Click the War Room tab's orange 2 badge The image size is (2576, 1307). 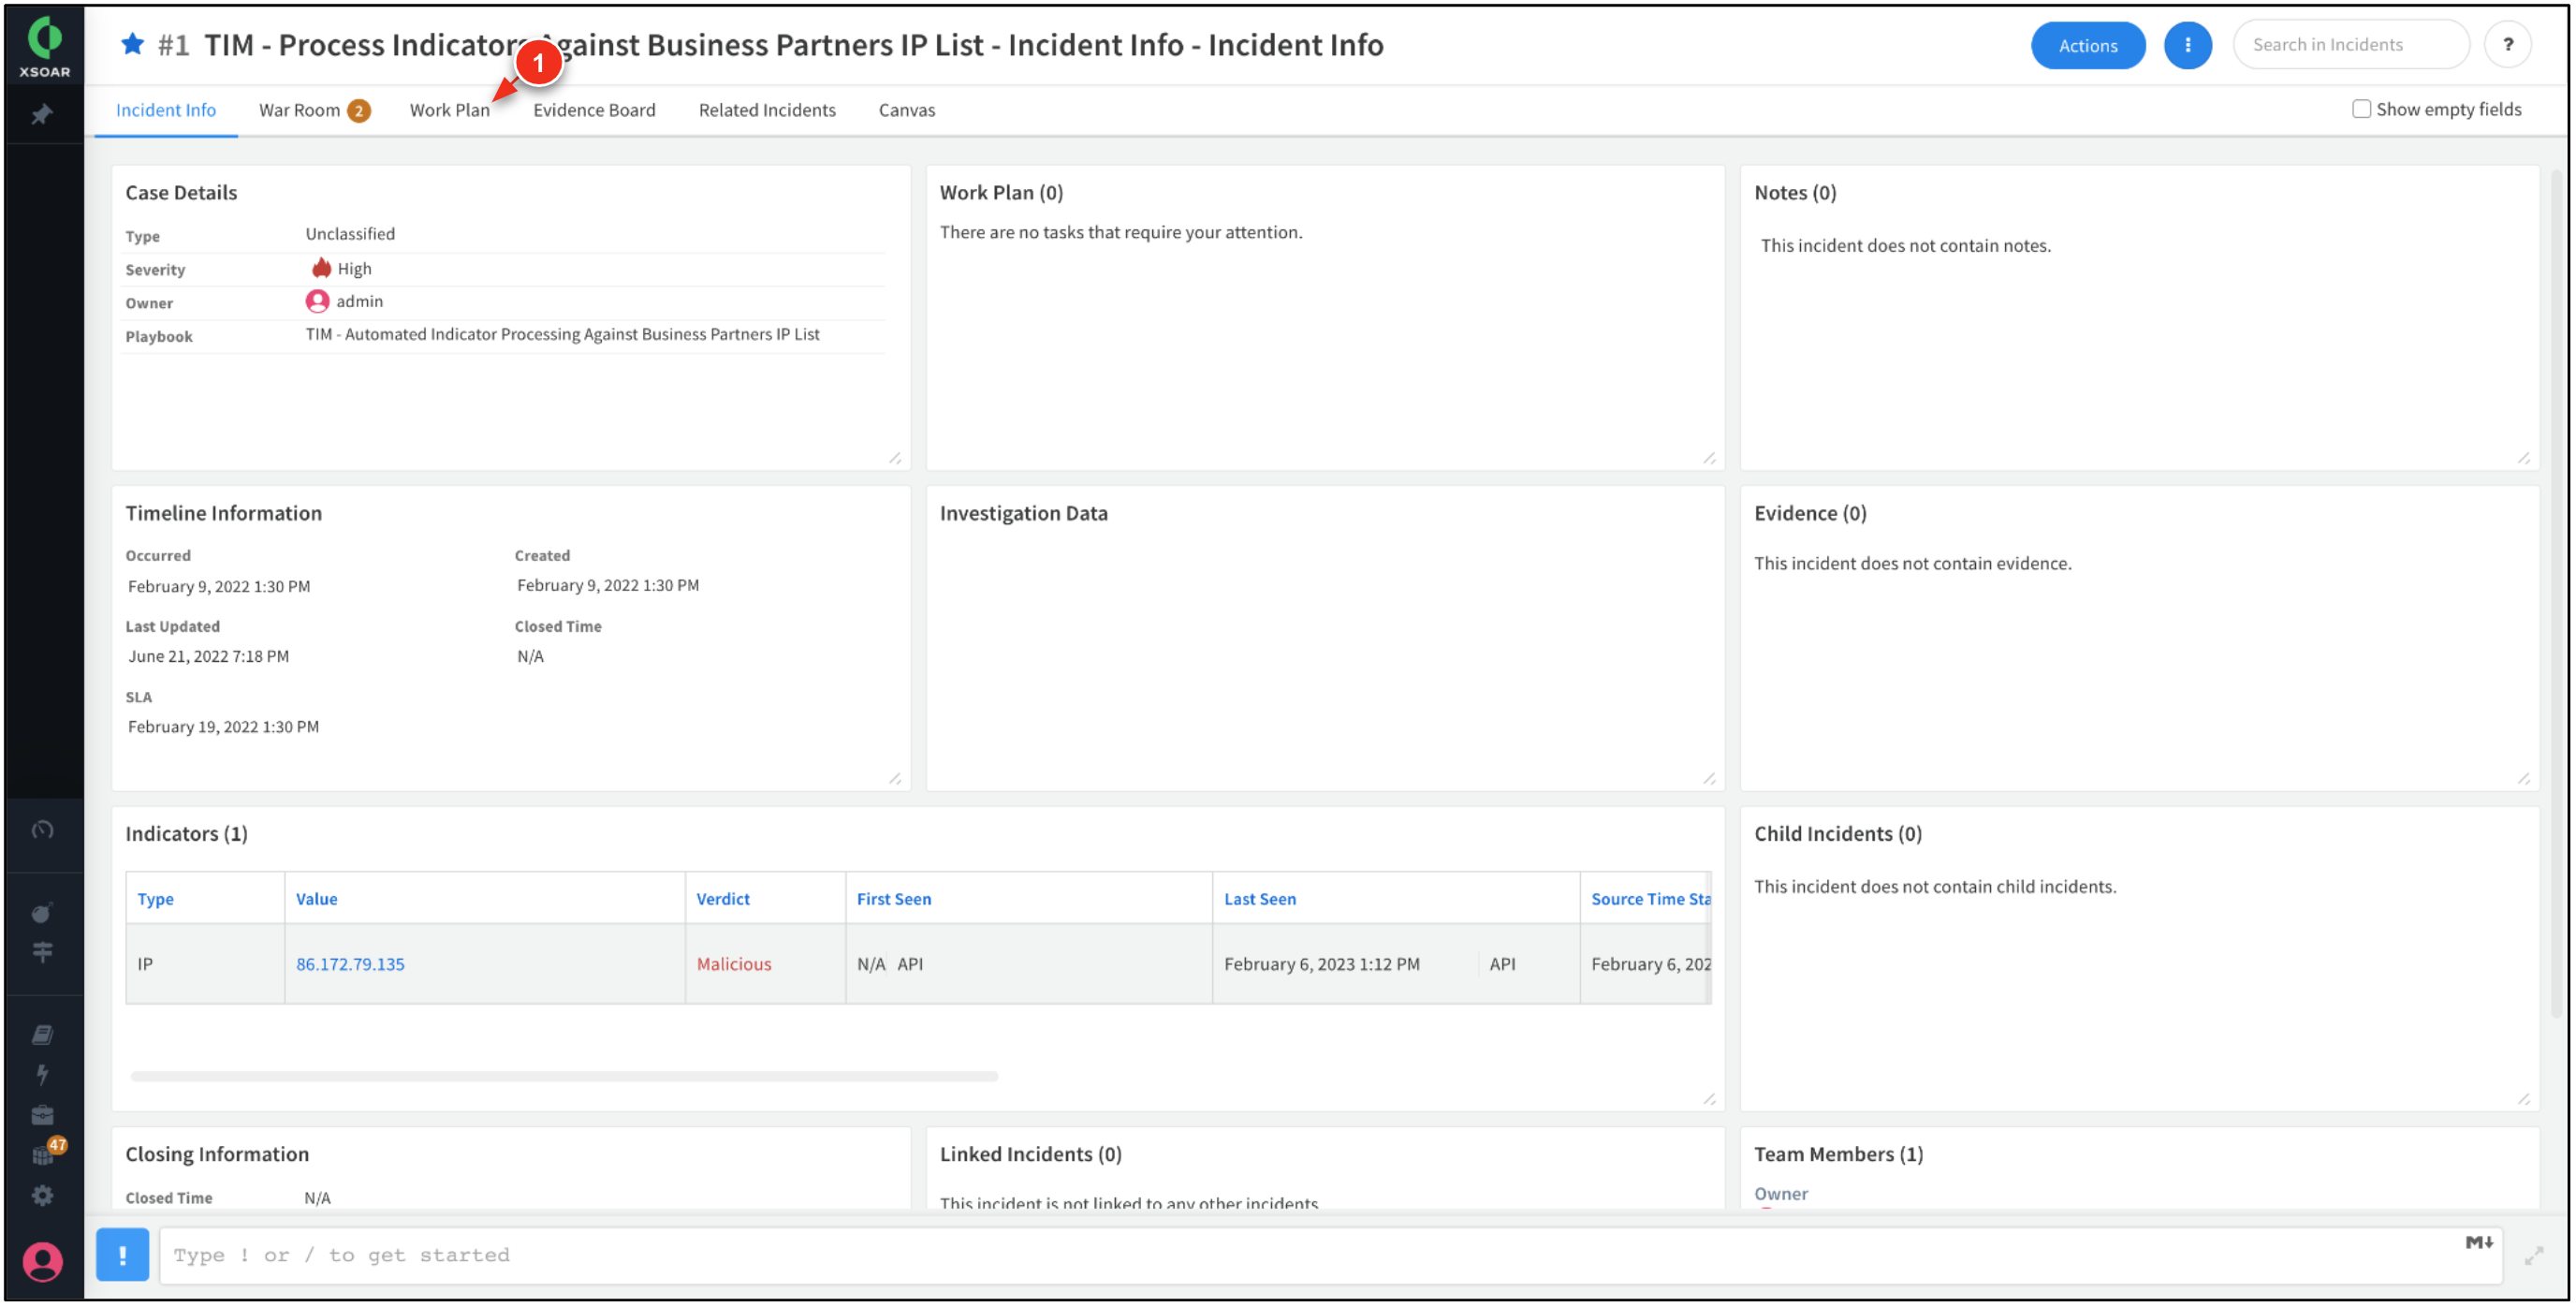(x=358, y=111)
